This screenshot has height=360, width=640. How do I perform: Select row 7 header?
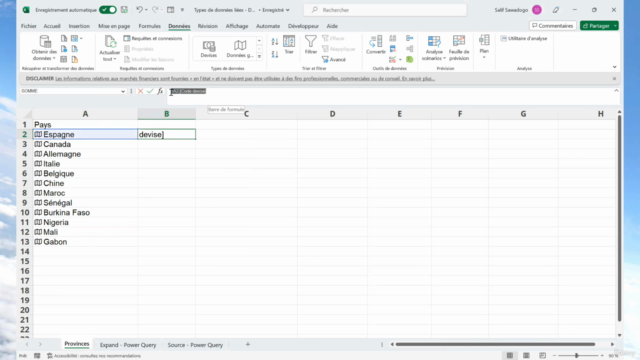point(24,183)
